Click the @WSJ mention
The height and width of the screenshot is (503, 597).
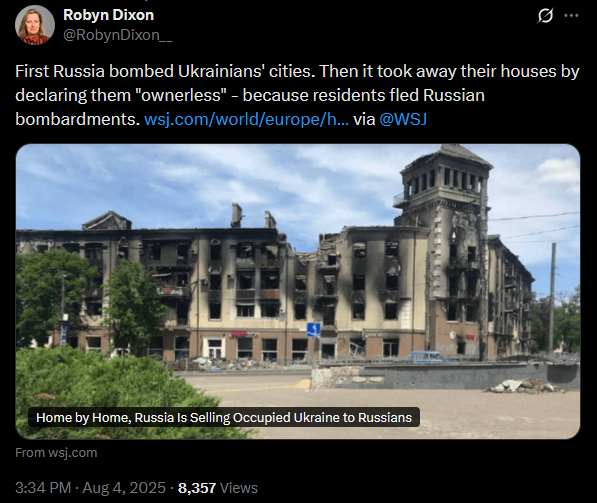tap(403, 119)
